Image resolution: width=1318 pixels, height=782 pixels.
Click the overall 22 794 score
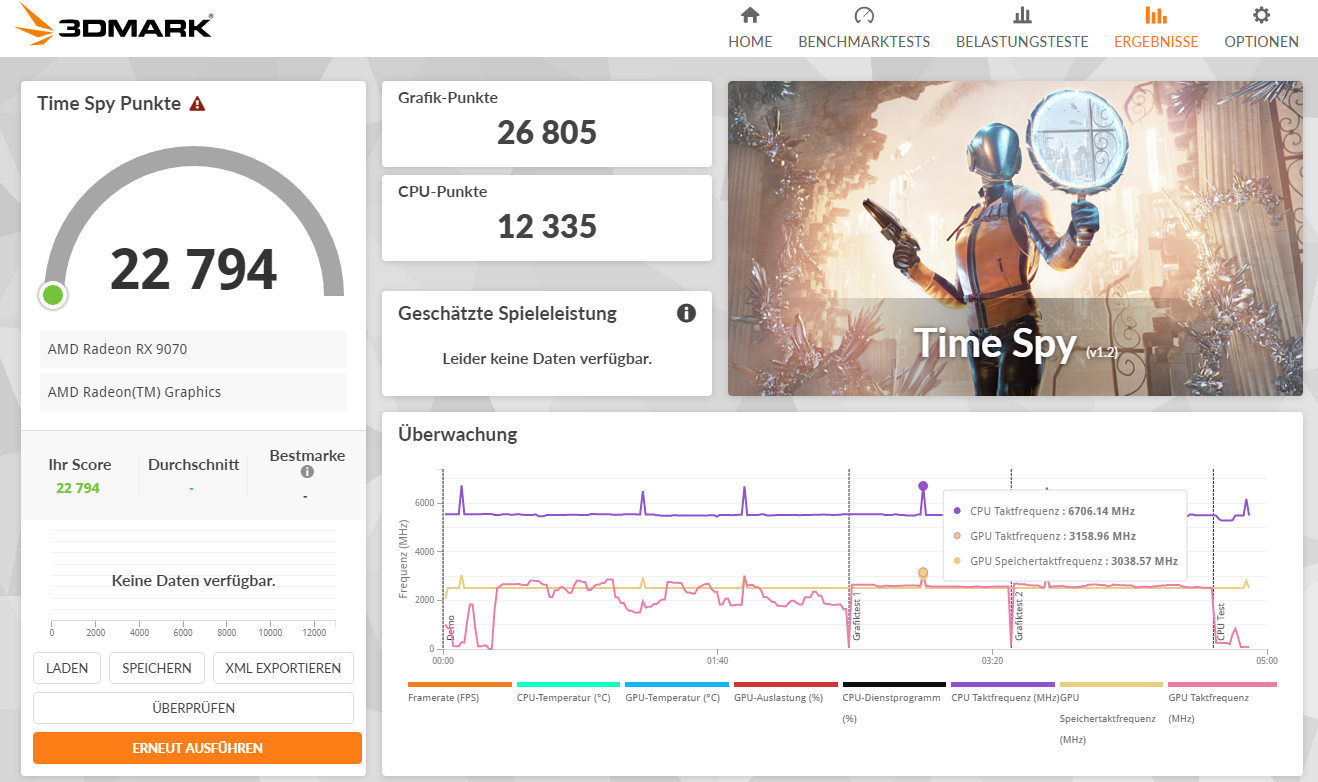(193, 269)
